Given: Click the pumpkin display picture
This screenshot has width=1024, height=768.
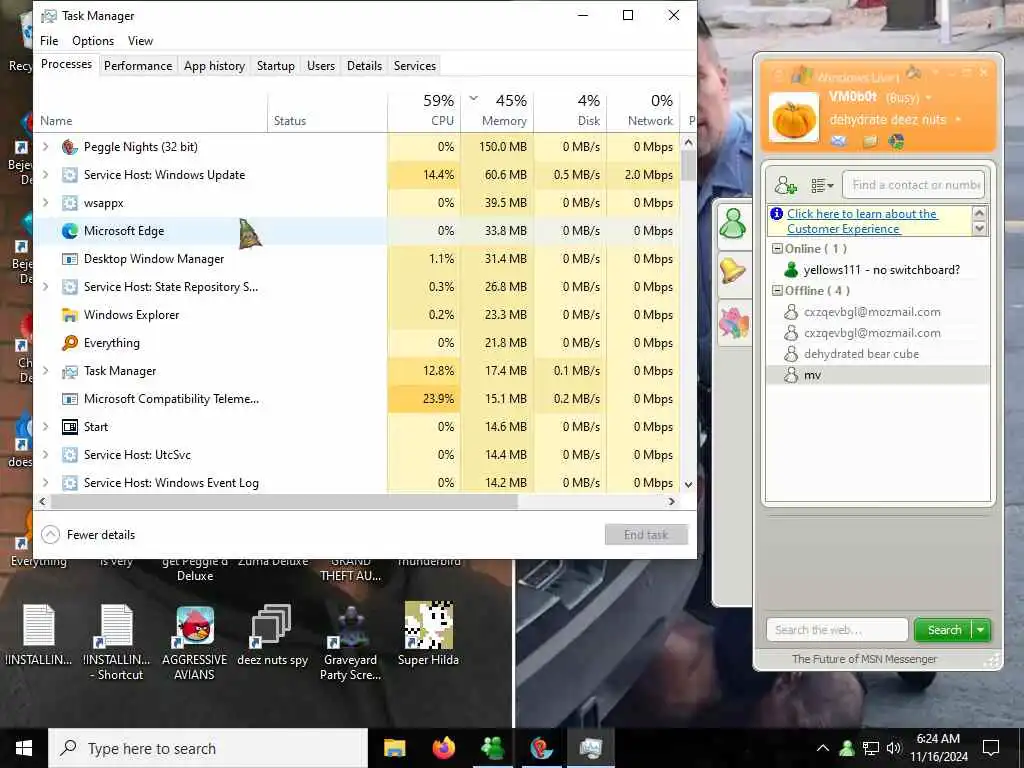Looking at the screenshot, I should [x=794, y=118].
